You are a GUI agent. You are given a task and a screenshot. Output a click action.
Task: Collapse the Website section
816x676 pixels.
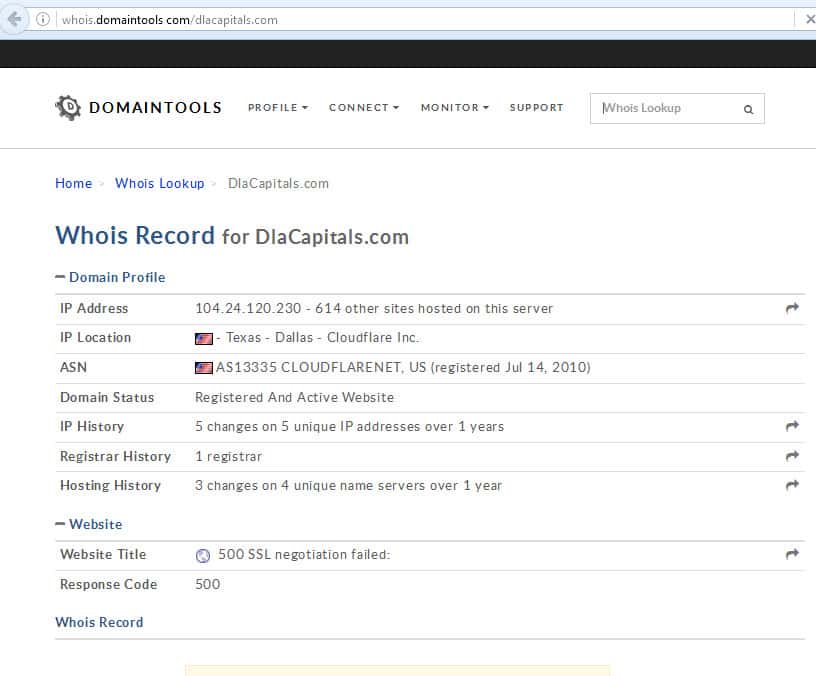pyautogui.click(x=88, y=524)
